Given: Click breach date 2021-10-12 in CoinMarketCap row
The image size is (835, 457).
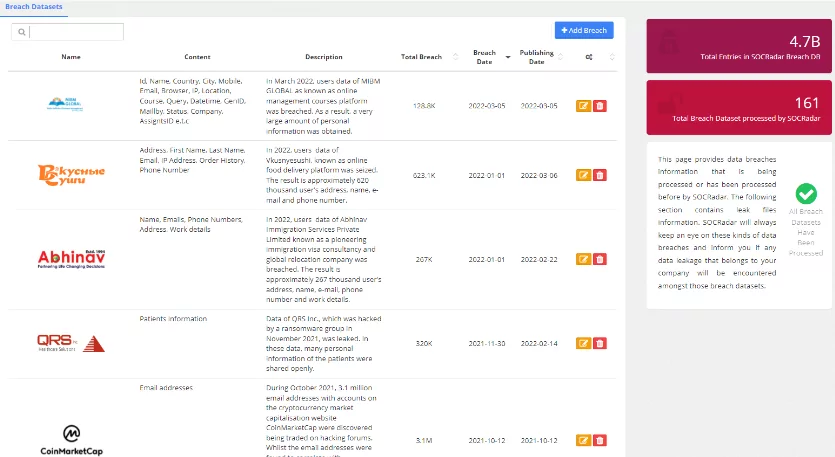Looking at the screenshot, I should click(x=487, y=440).
